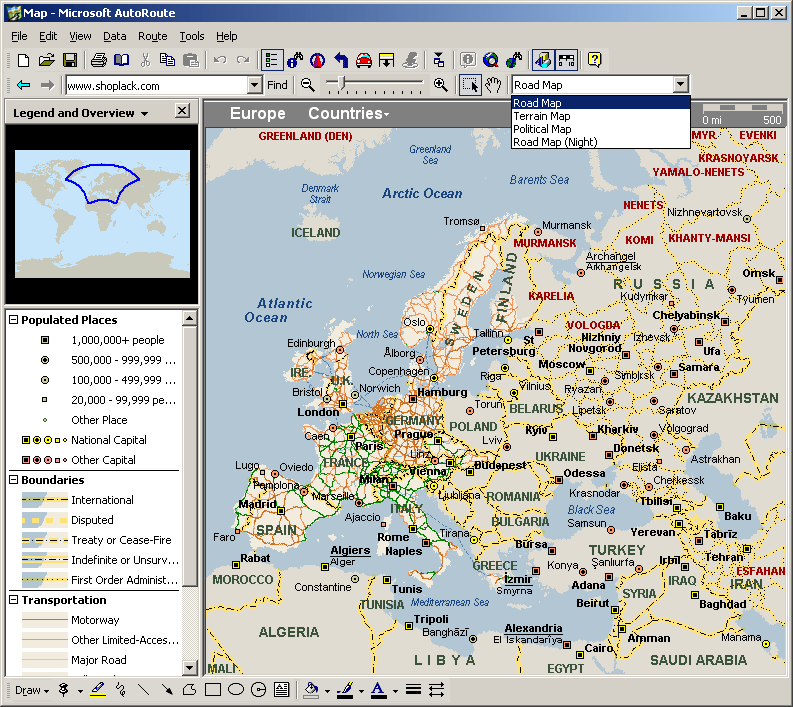Select Road Map option in dropdown list

[x=601, y=103]
